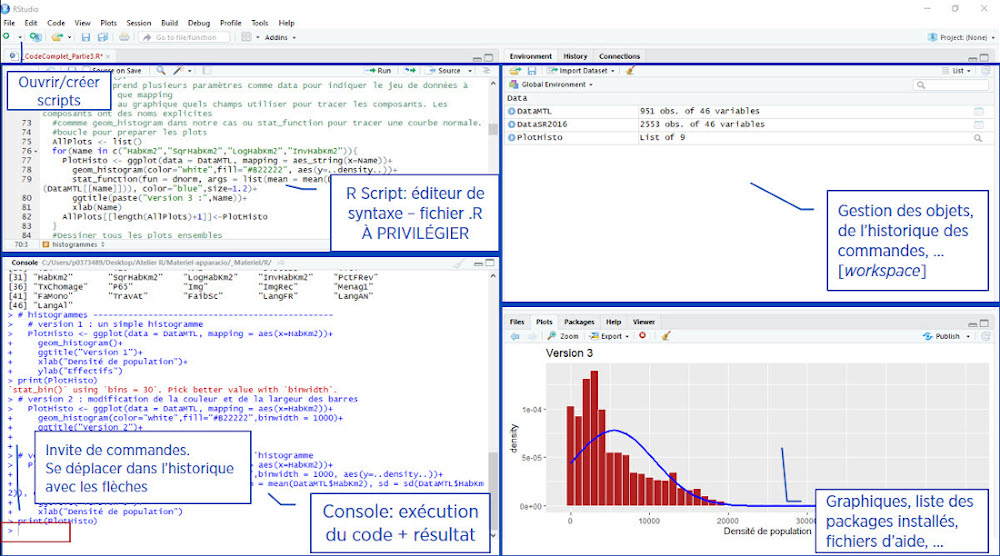Click the Run button in editor
The image size is (1000, 556).
(380, 71)
